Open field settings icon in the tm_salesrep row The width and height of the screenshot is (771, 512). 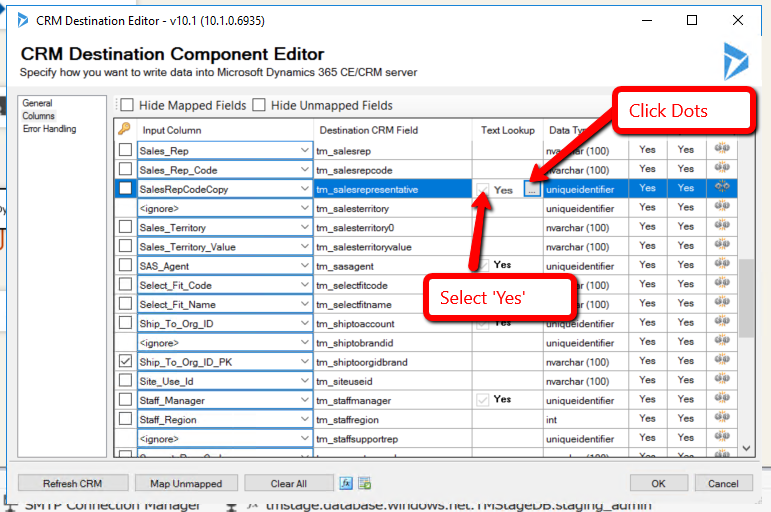click(x=722, y=148)
